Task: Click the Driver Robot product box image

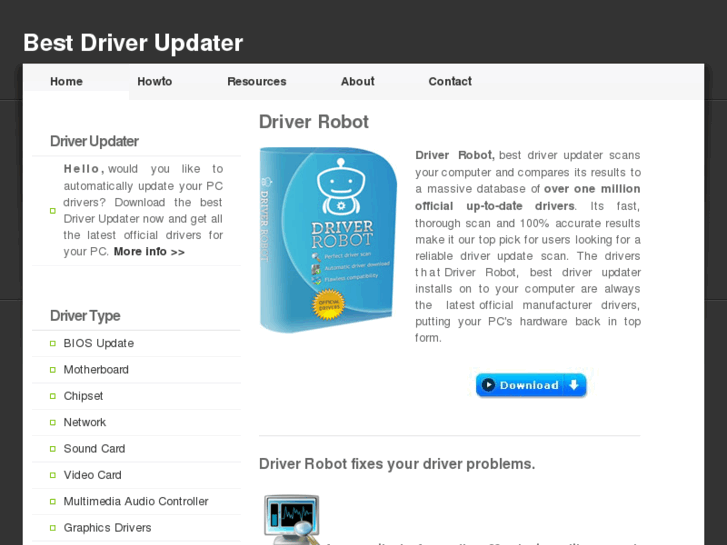Action: click(x=328, y=240)
